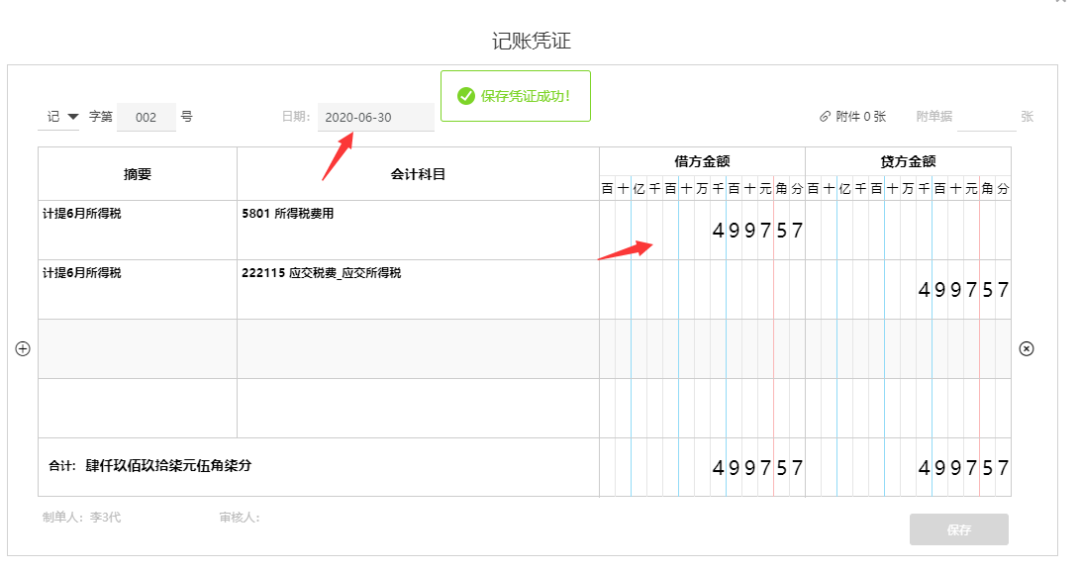Click the paperclip 附件 attachment icon
This screenshot has width=1080, height=572.
pos(825,117)
